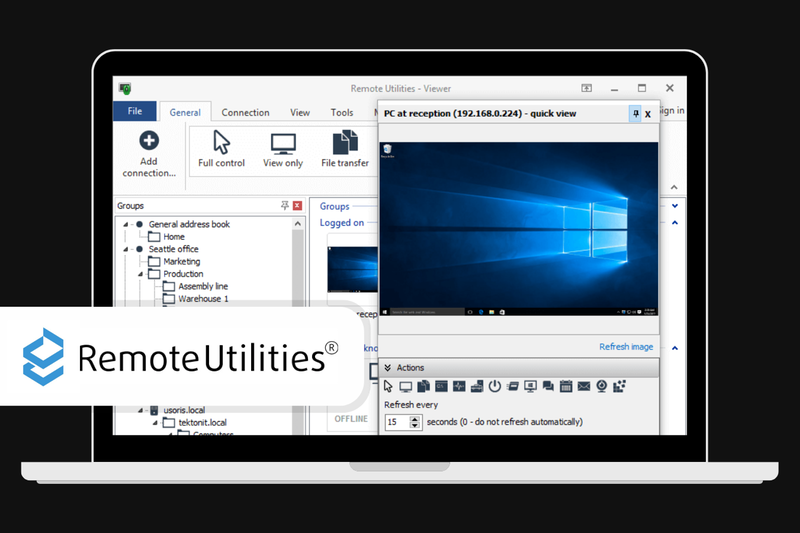The image size is (800, 533).
Task: Open File transfer from the ribbon
Action: pos(345,149)
